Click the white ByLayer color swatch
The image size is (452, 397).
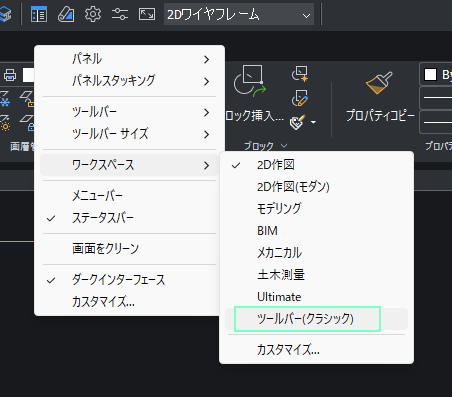click(x=430, y=74)
